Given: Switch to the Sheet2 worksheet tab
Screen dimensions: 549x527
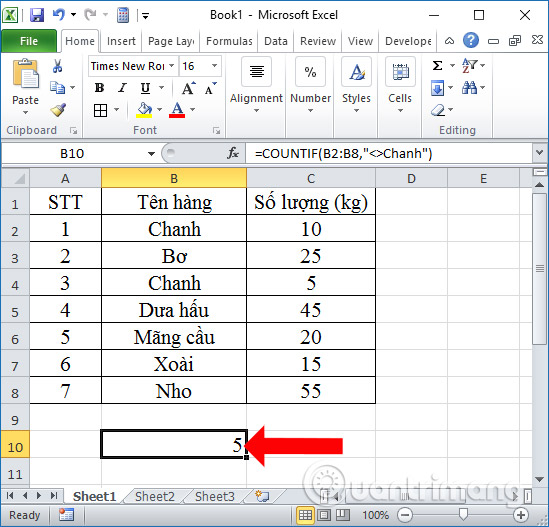Looking at the screenshot, I should [155, 496].
